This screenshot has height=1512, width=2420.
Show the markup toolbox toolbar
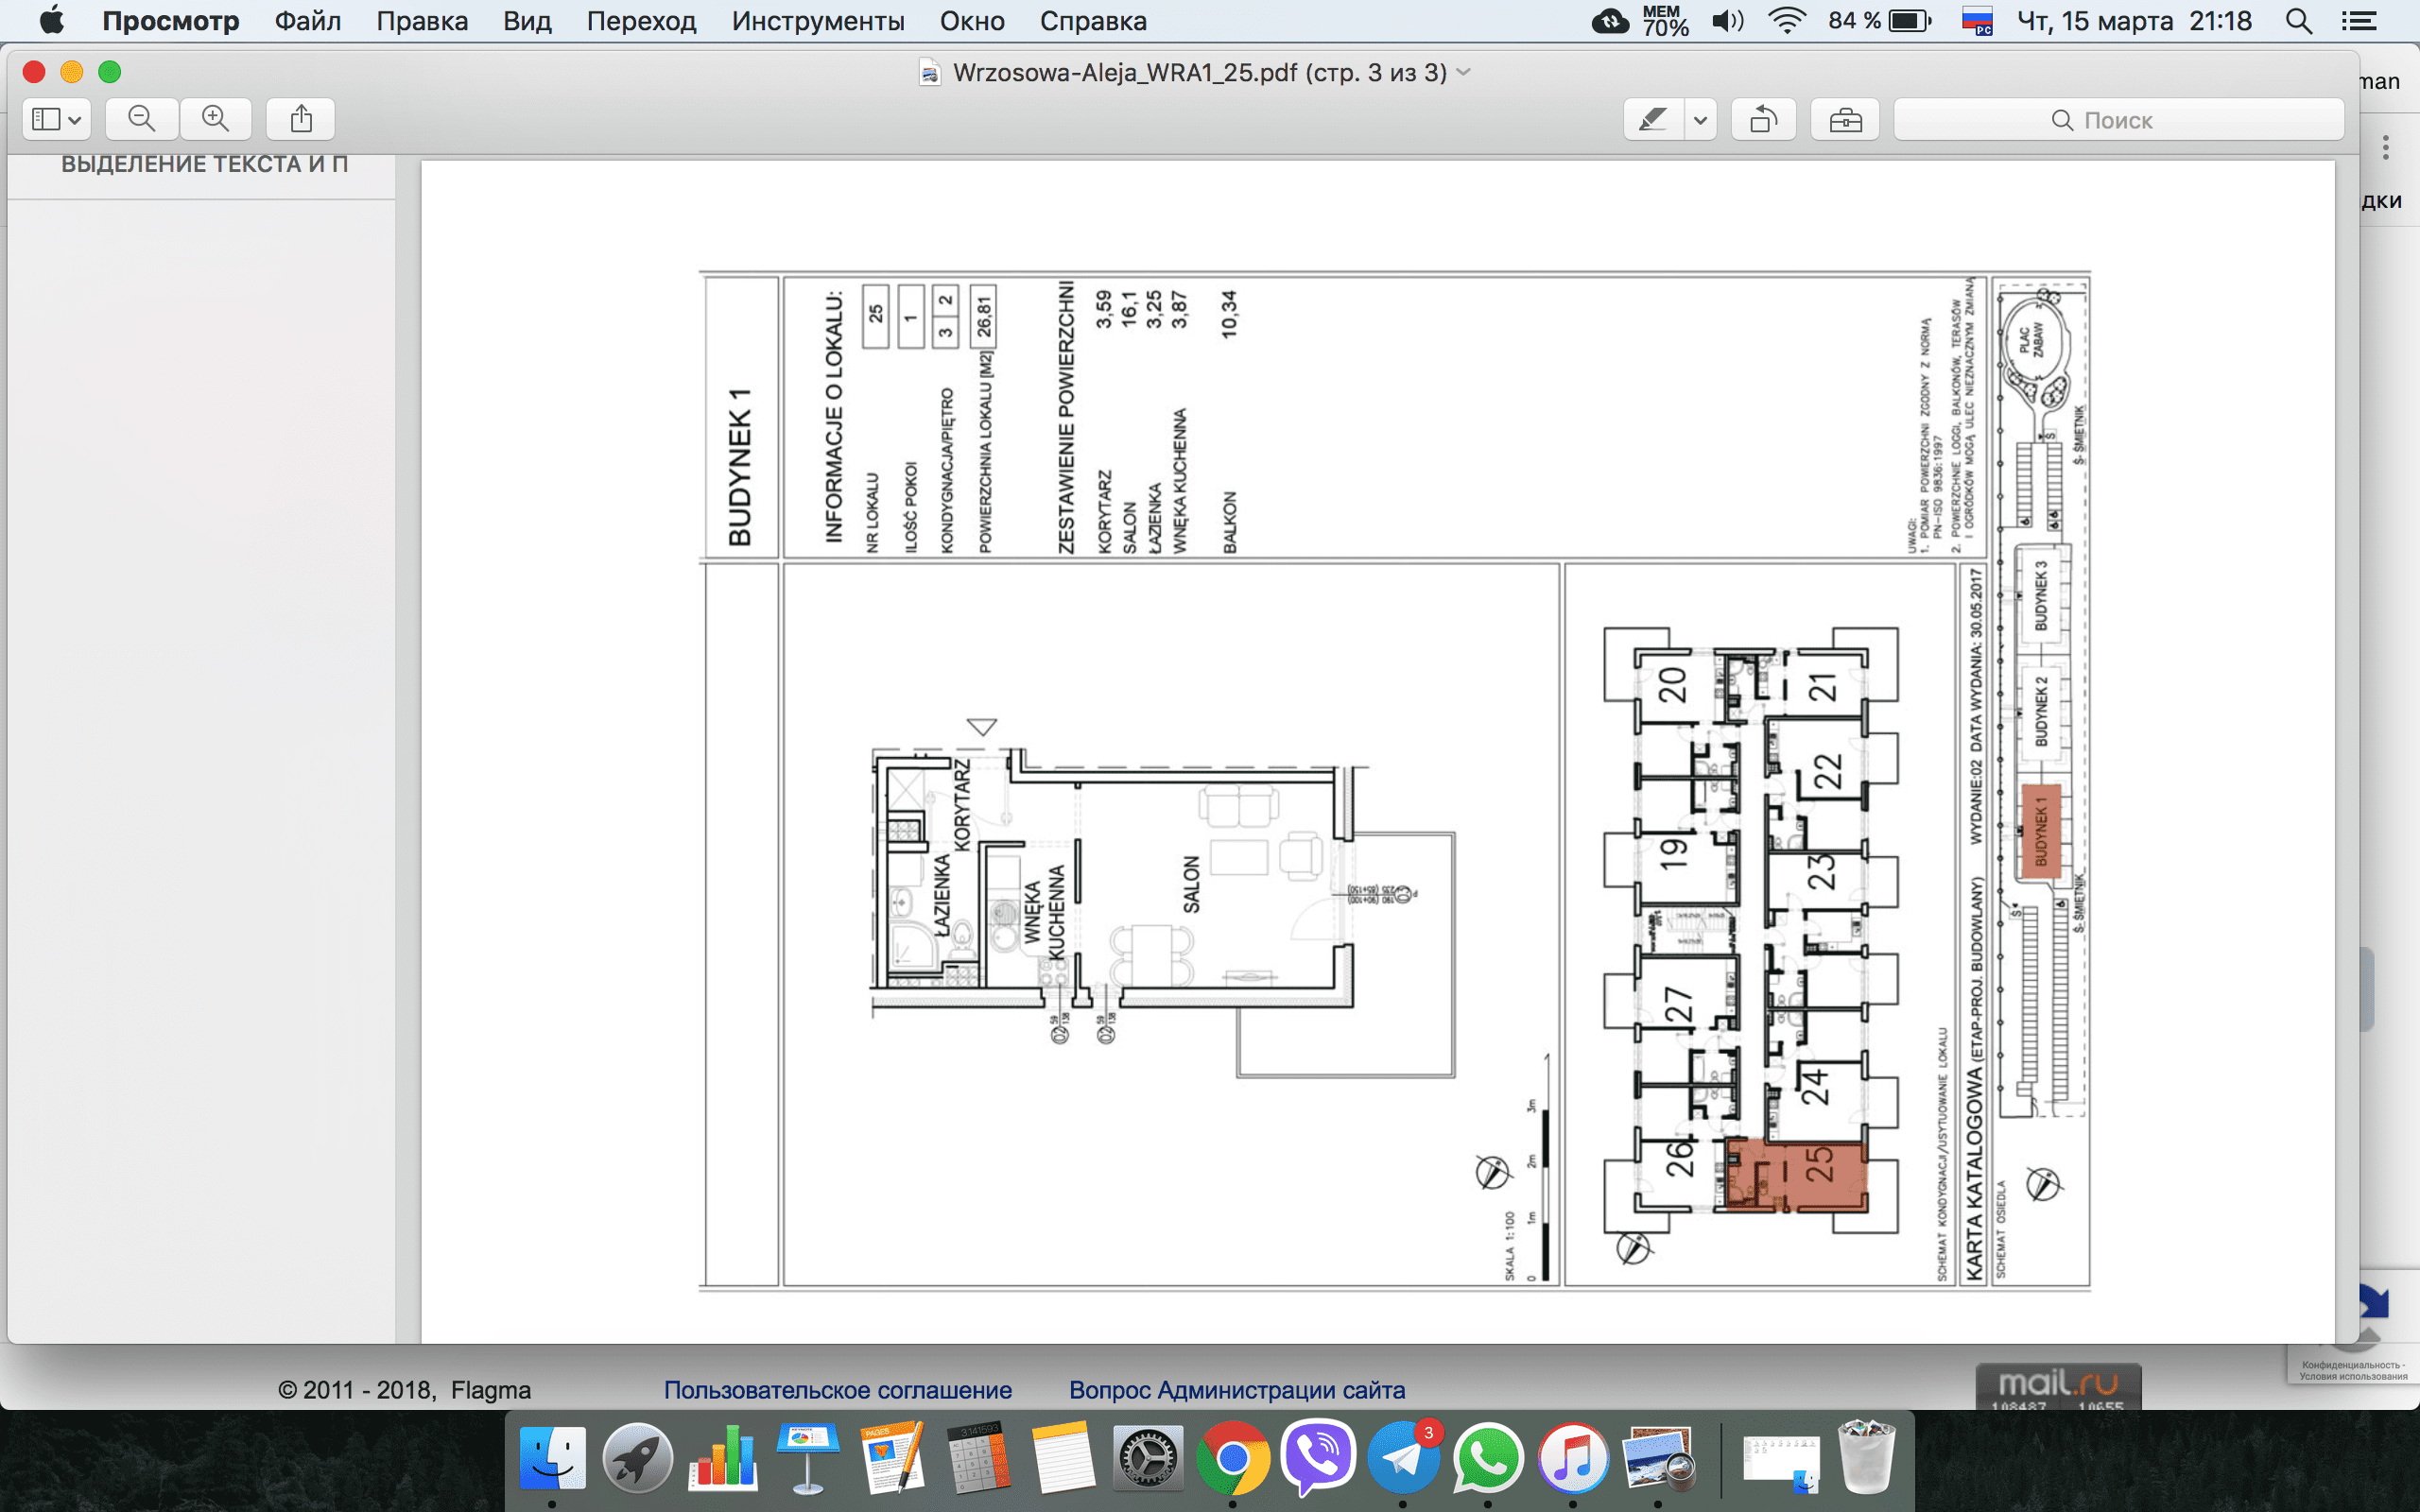[1845, 120]
